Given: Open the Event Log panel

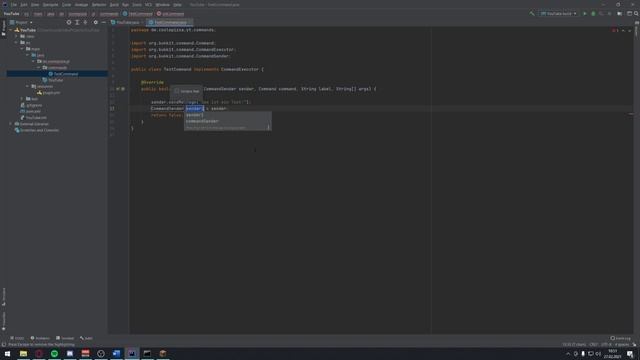Looking at the screenshot, I should pos(620,338).
